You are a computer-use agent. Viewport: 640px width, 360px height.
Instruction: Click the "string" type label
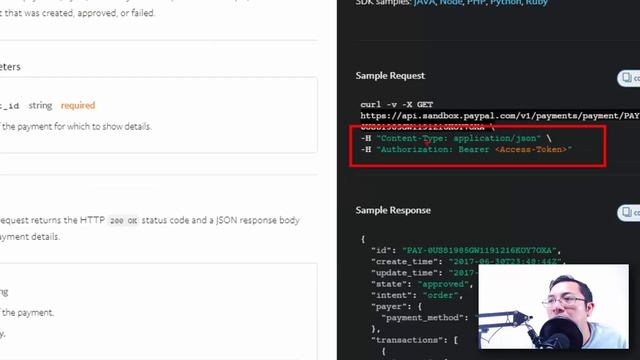click(40, 105)
